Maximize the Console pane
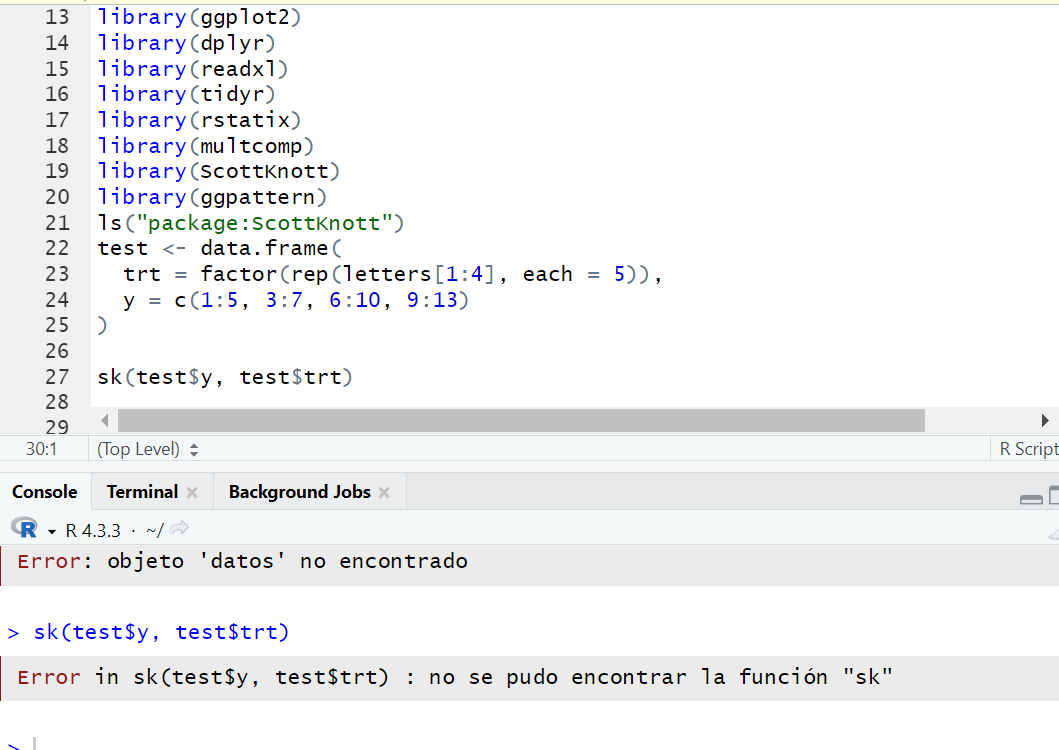Image resolution: width=1059 pixels, height=750 pixels. pyautogui.click(x=1054, y=495)
